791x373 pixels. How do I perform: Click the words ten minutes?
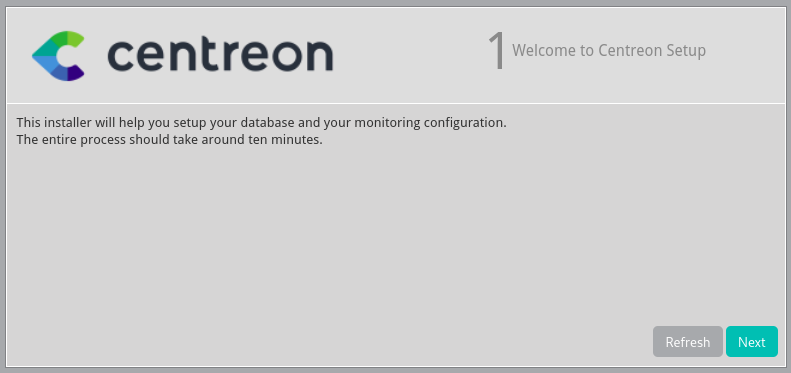tap(285, 140)
